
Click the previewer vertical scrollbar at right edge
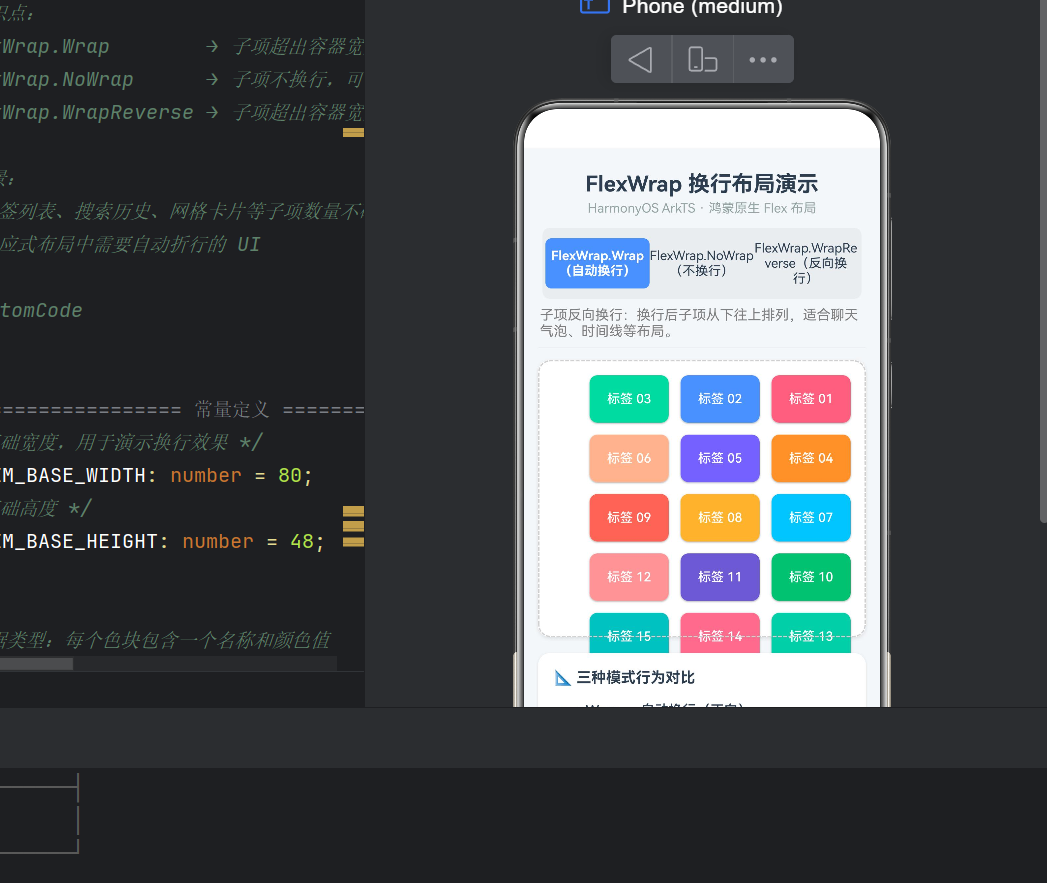pos(1043,260)
